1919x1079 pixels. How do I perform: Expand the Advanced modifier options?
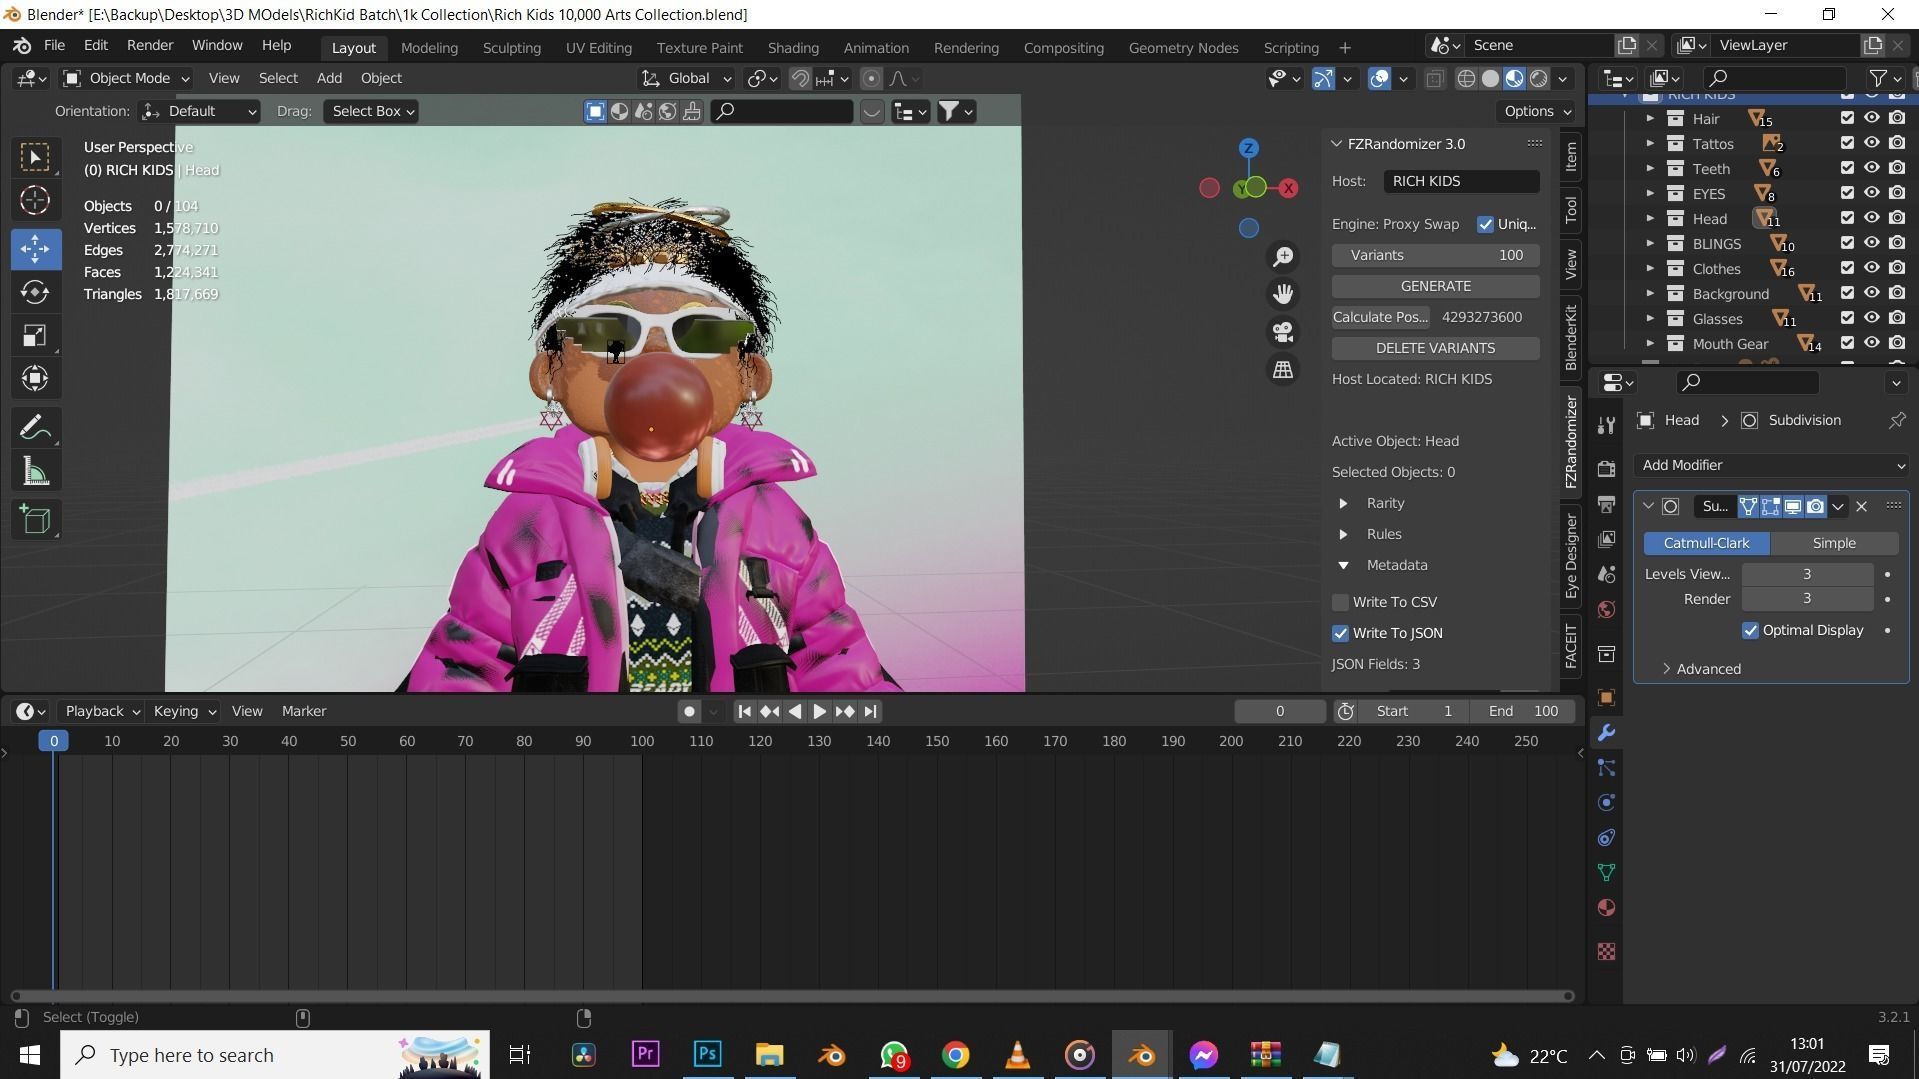tap(1700, 669)
